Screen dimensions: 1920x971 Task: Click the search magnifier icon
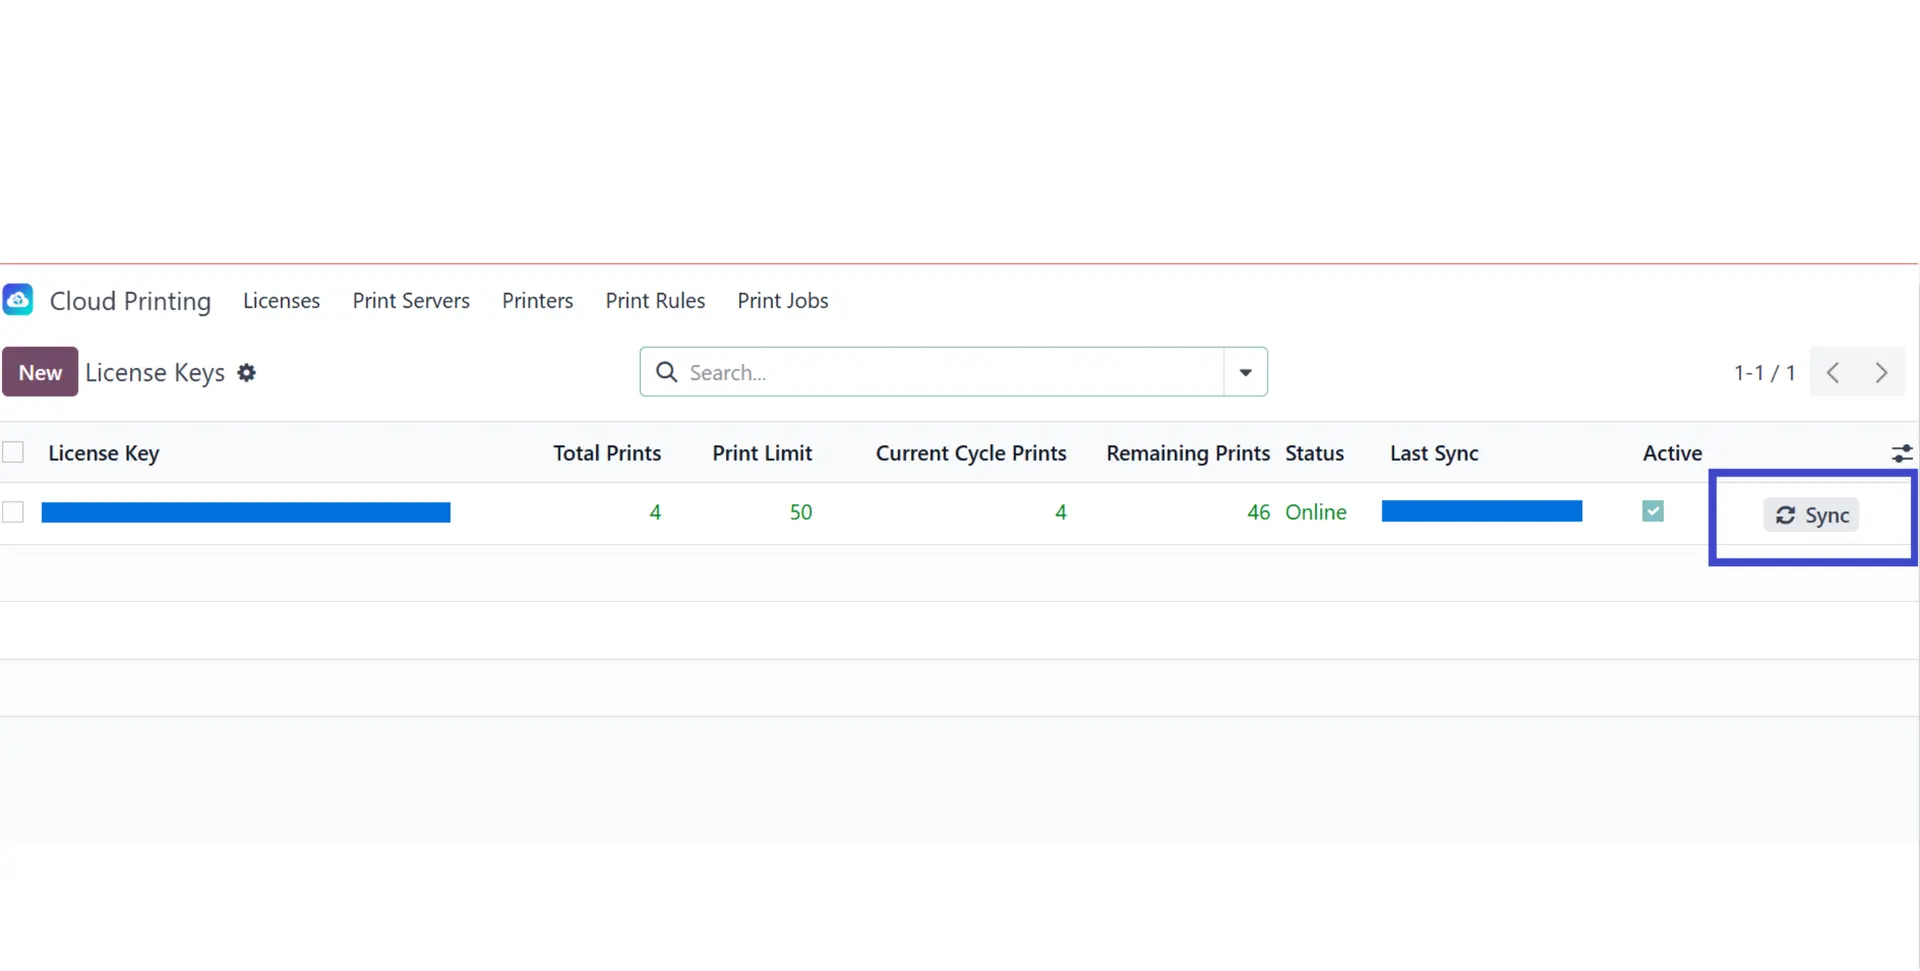(x=666, y=373)
